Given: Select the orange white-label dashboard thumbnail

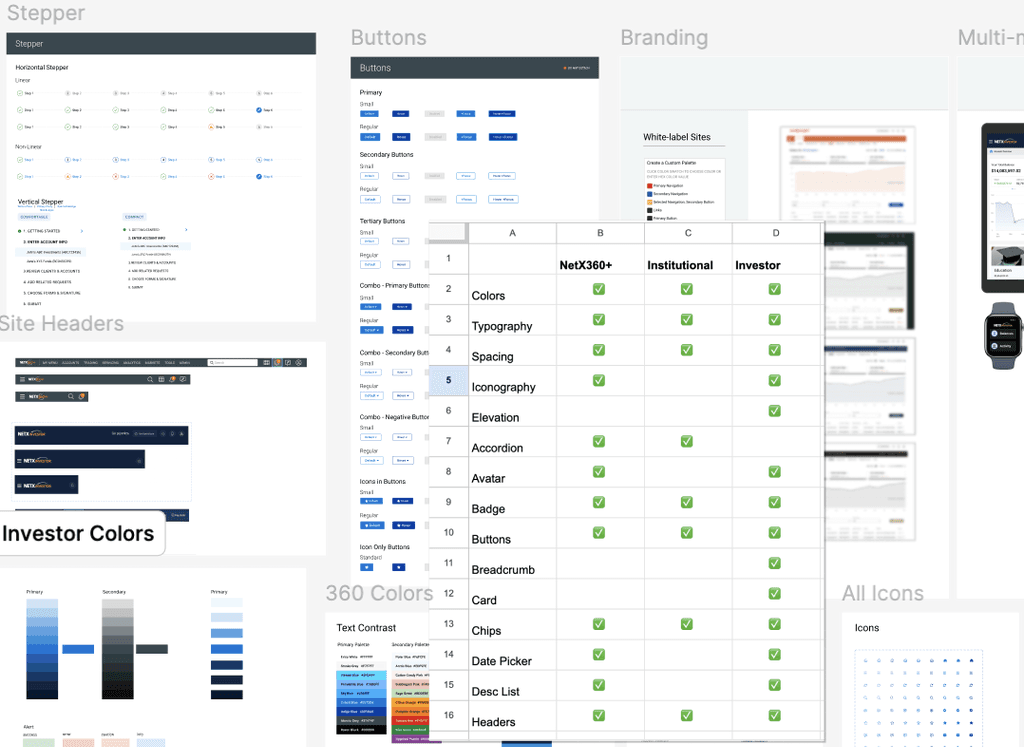Looking at the screenshot, I should point(848,175).
